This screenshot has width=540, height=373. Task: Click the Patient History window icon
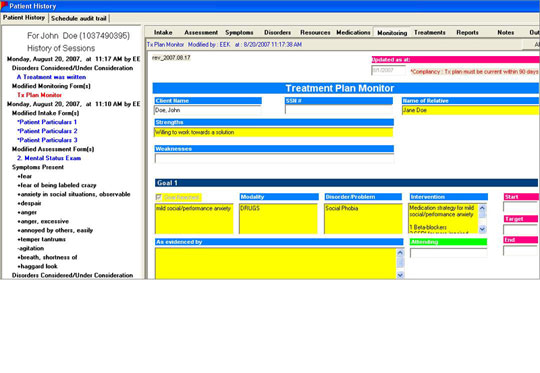pyautogui.click(x=4, y=5)
